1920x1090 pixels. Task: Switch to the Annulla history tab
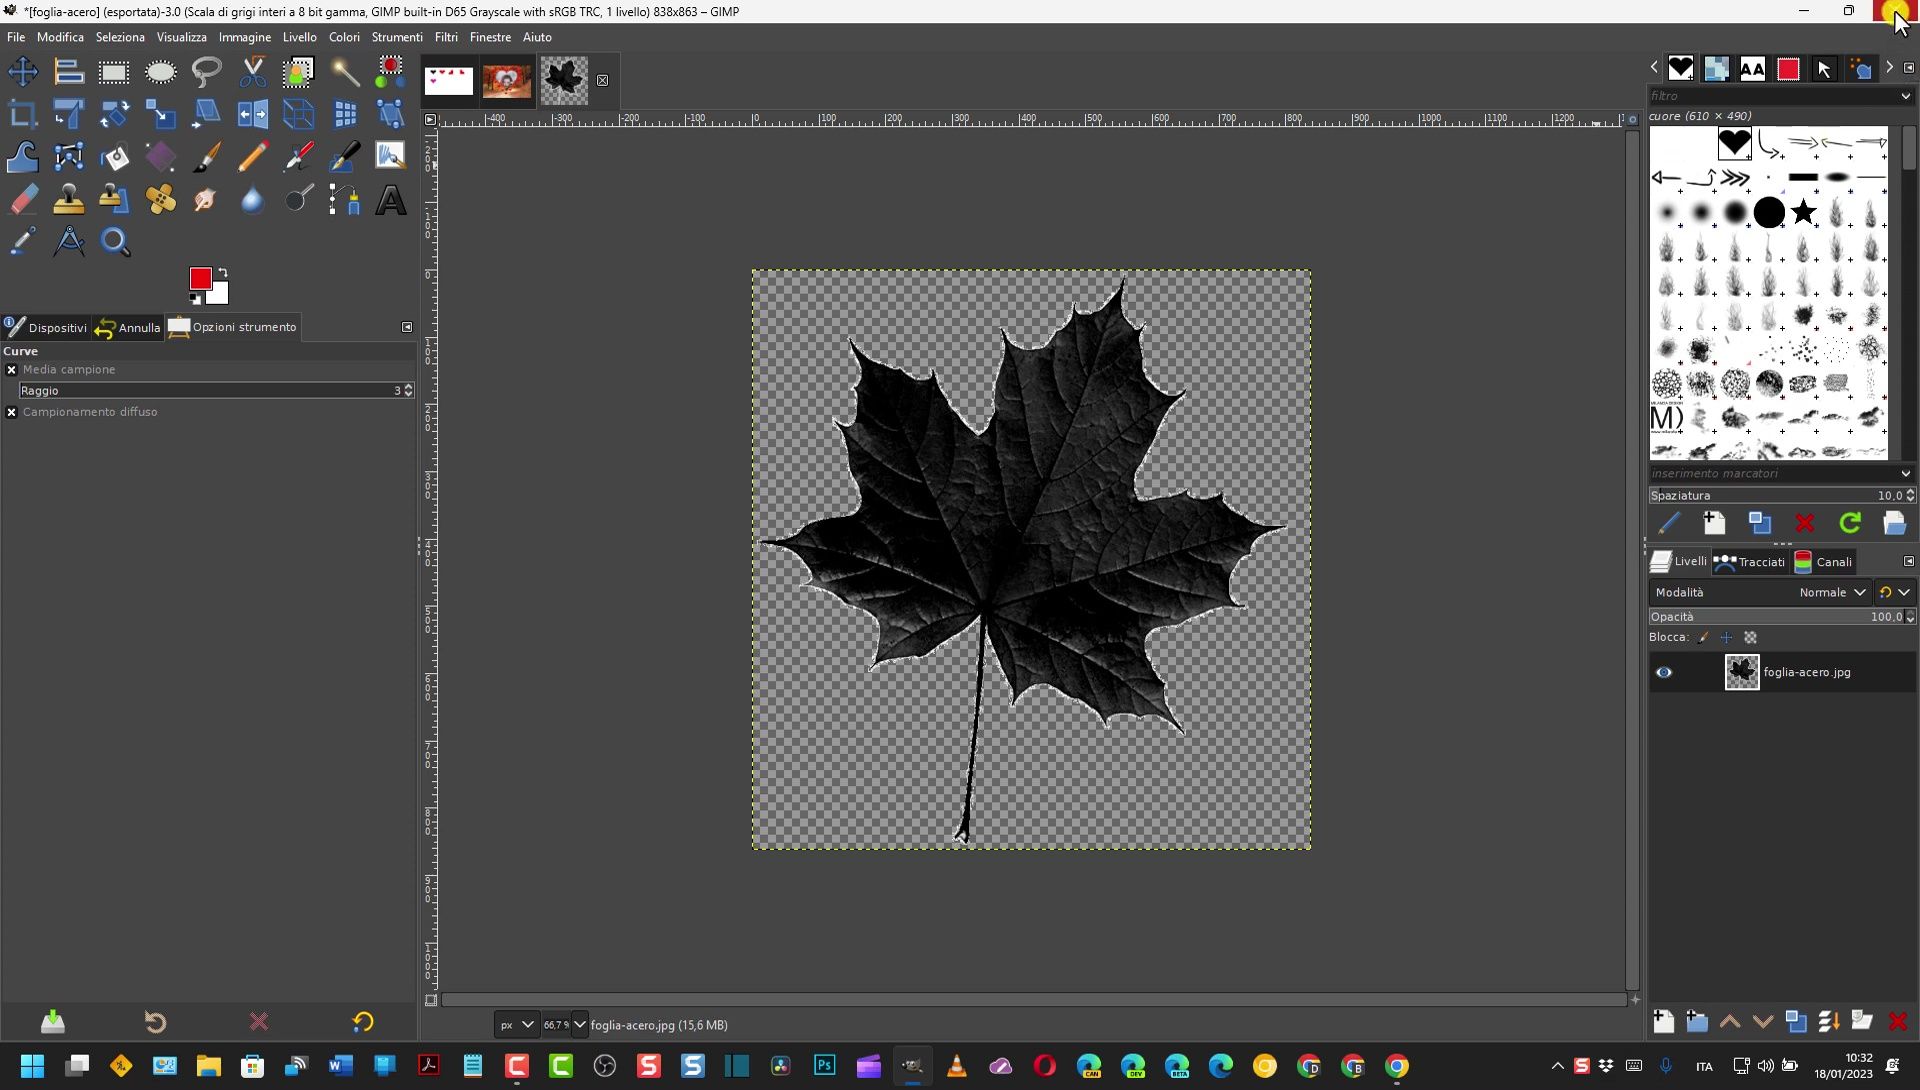point(128,328)
